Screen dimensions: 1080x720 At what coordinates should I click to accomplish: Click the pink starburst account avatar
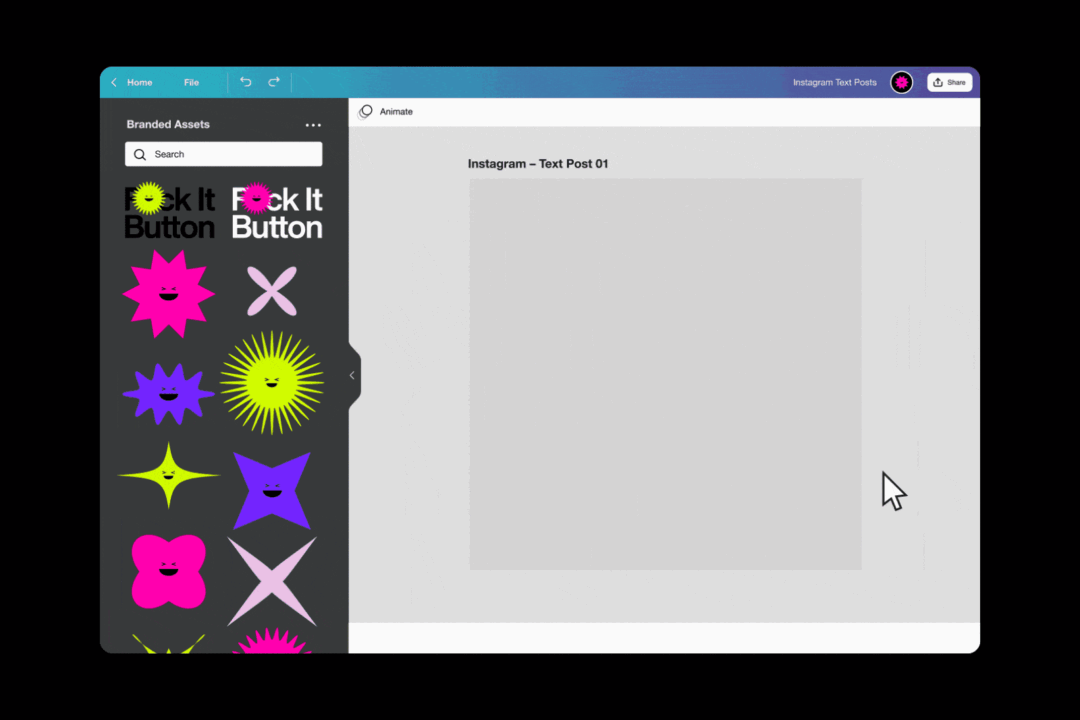tap(901, 82)
